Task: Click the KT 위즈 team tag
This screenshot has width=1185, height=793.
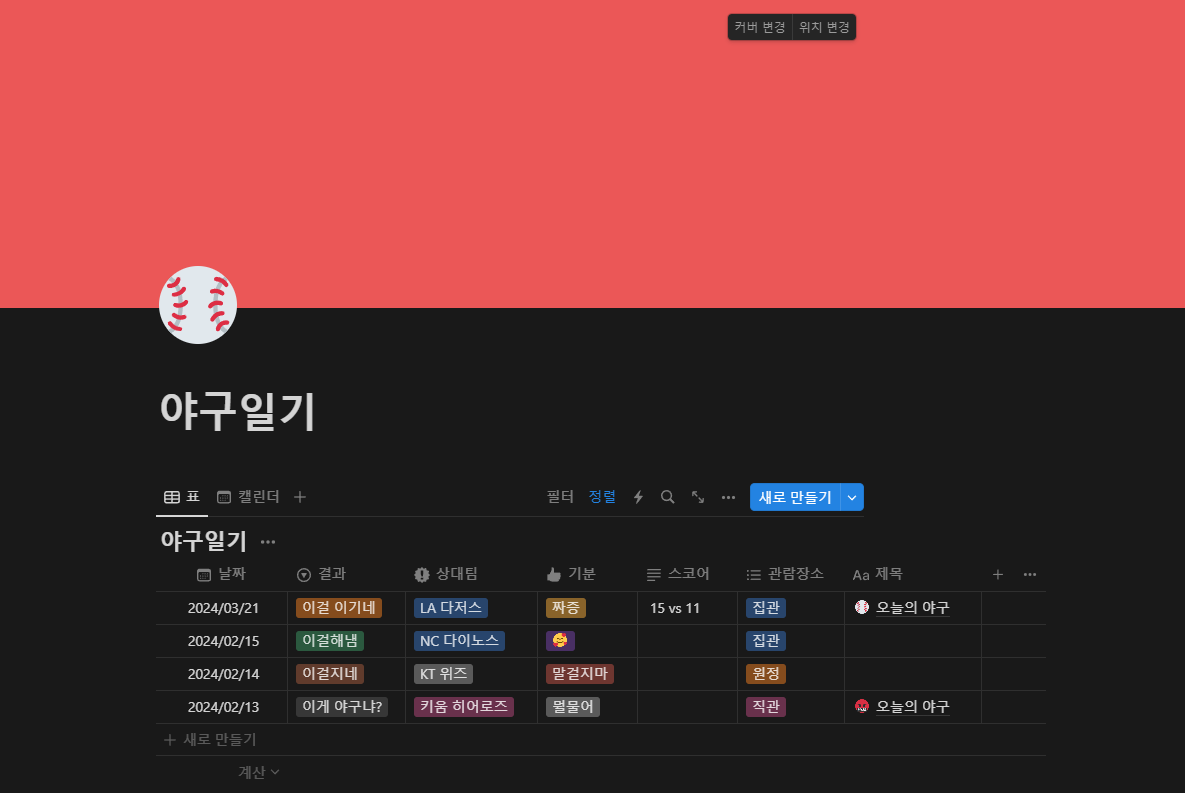Action: click(444, 674)
